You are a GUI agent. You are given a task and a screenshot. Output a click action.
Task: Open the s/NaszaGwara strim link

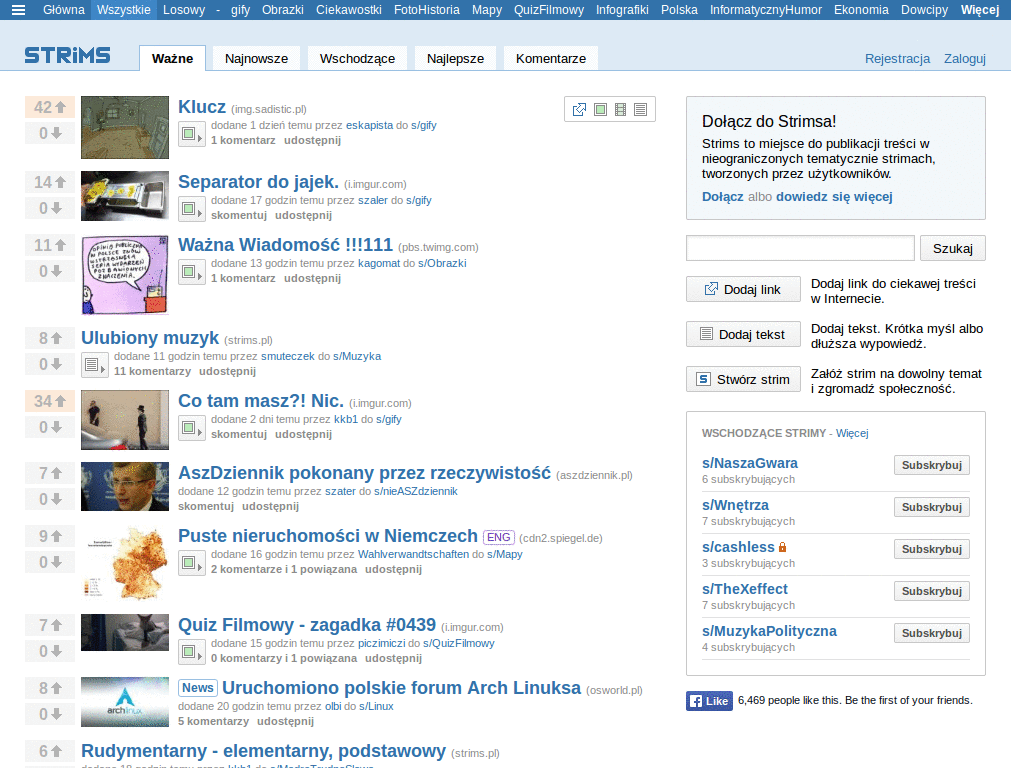[x=750, y=463]
